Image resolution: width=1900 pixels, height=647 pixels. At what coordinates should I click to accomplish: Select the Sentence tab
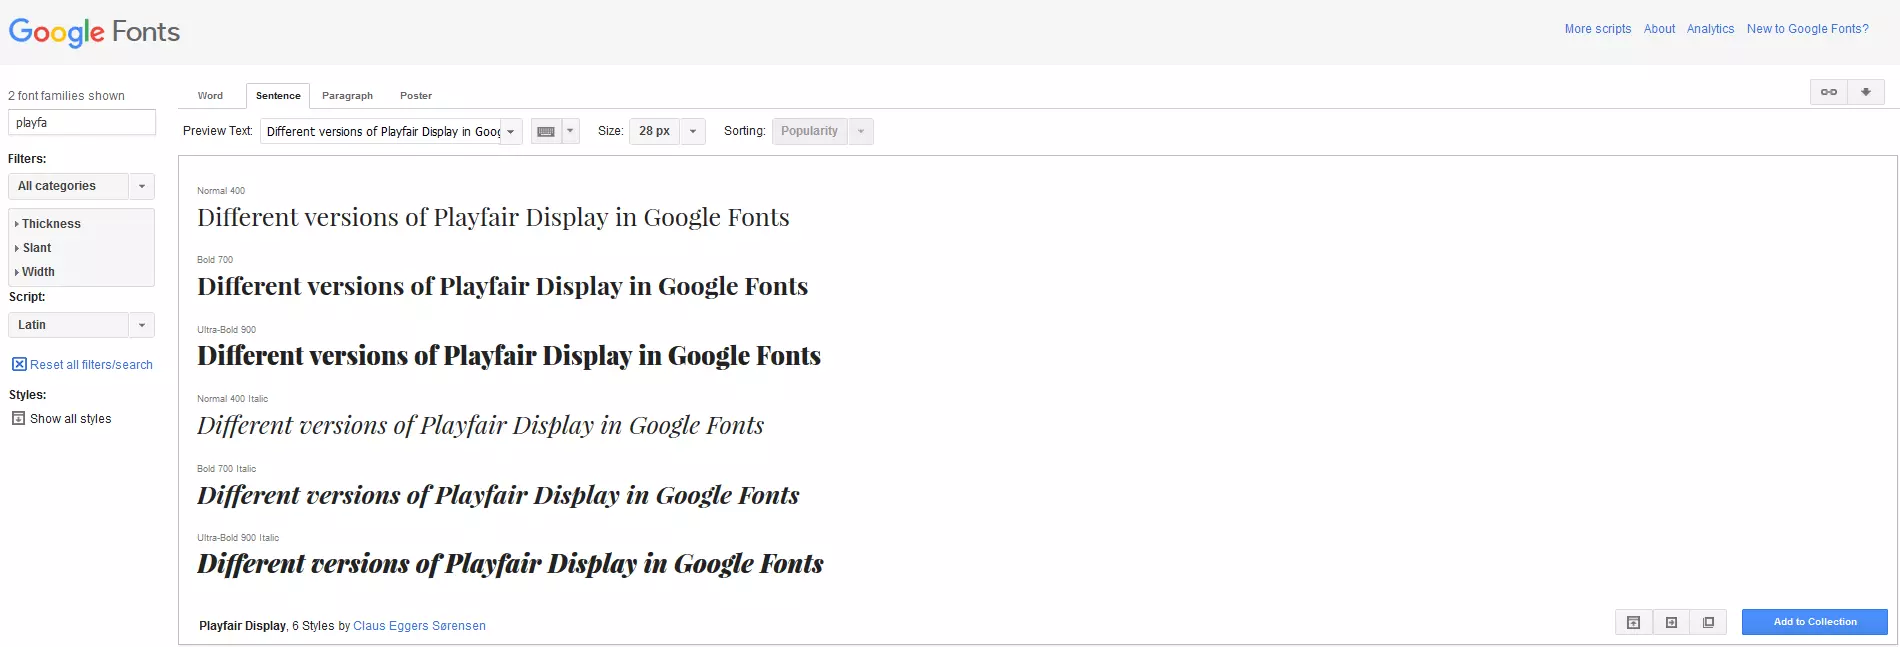coord(278,96)
